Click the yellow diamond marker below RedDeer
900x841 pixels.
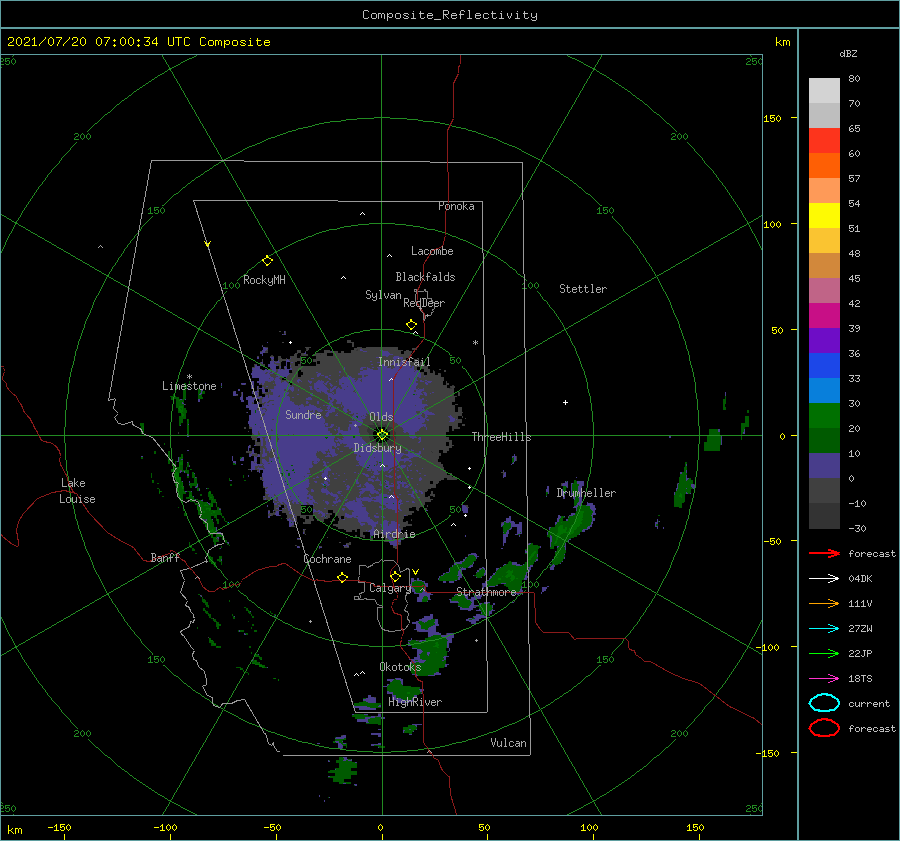tap(411, 324)
